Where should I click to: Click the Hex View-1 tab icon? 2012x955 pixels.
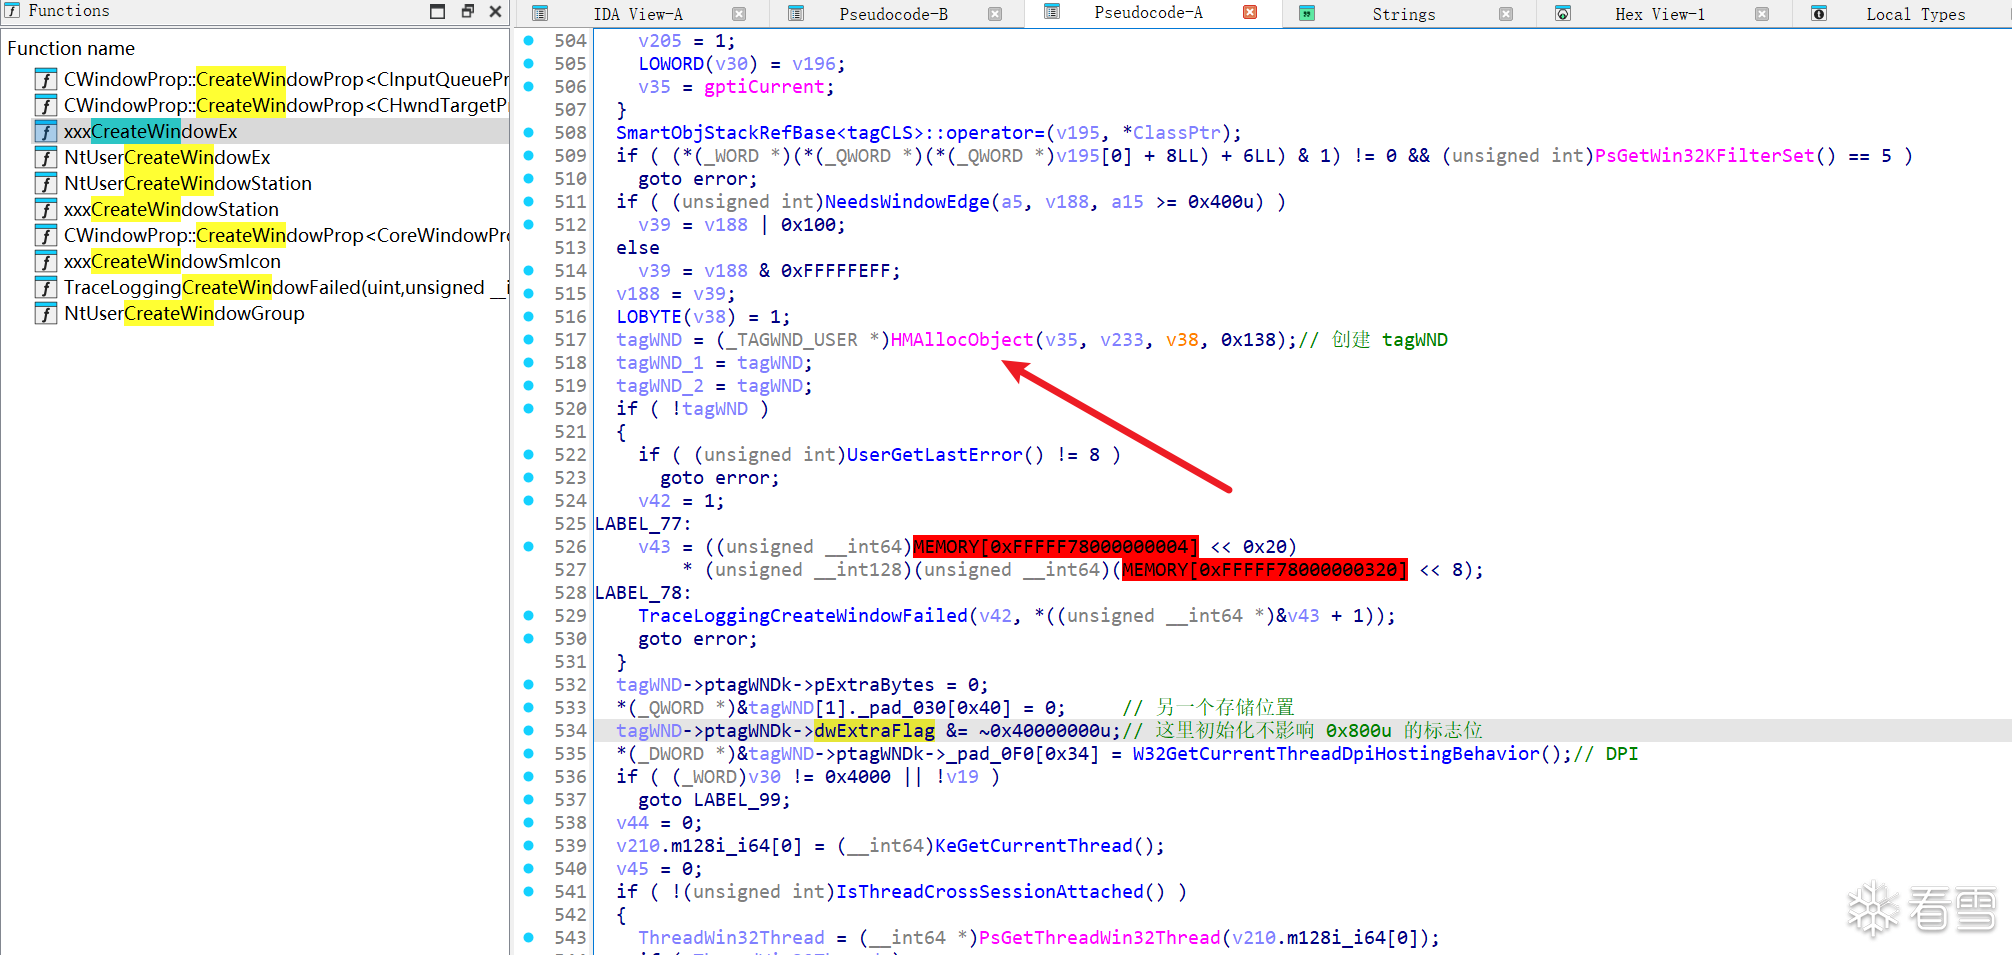1562,13
